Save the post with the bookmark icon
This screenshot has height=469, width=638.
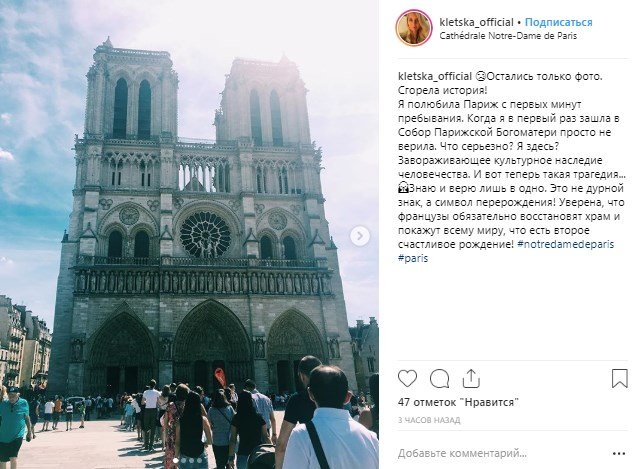click(x=618, y=379)
